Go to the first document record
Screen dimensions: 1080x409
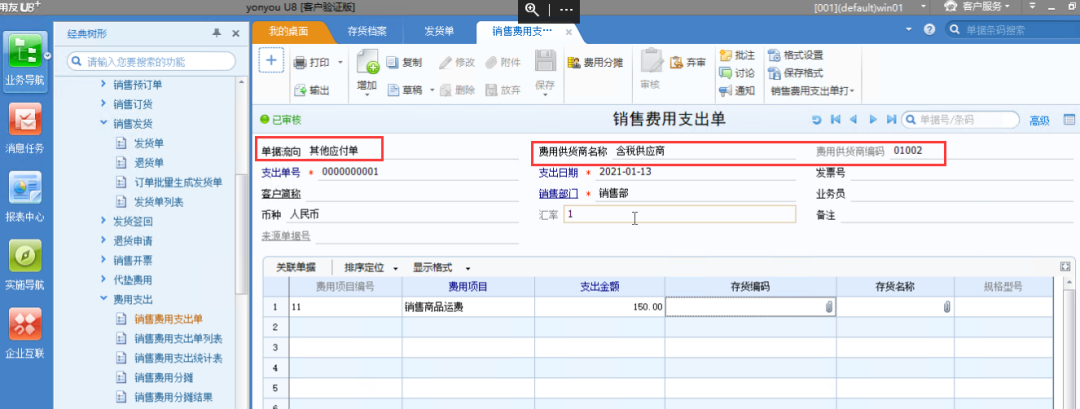point(835,120)
